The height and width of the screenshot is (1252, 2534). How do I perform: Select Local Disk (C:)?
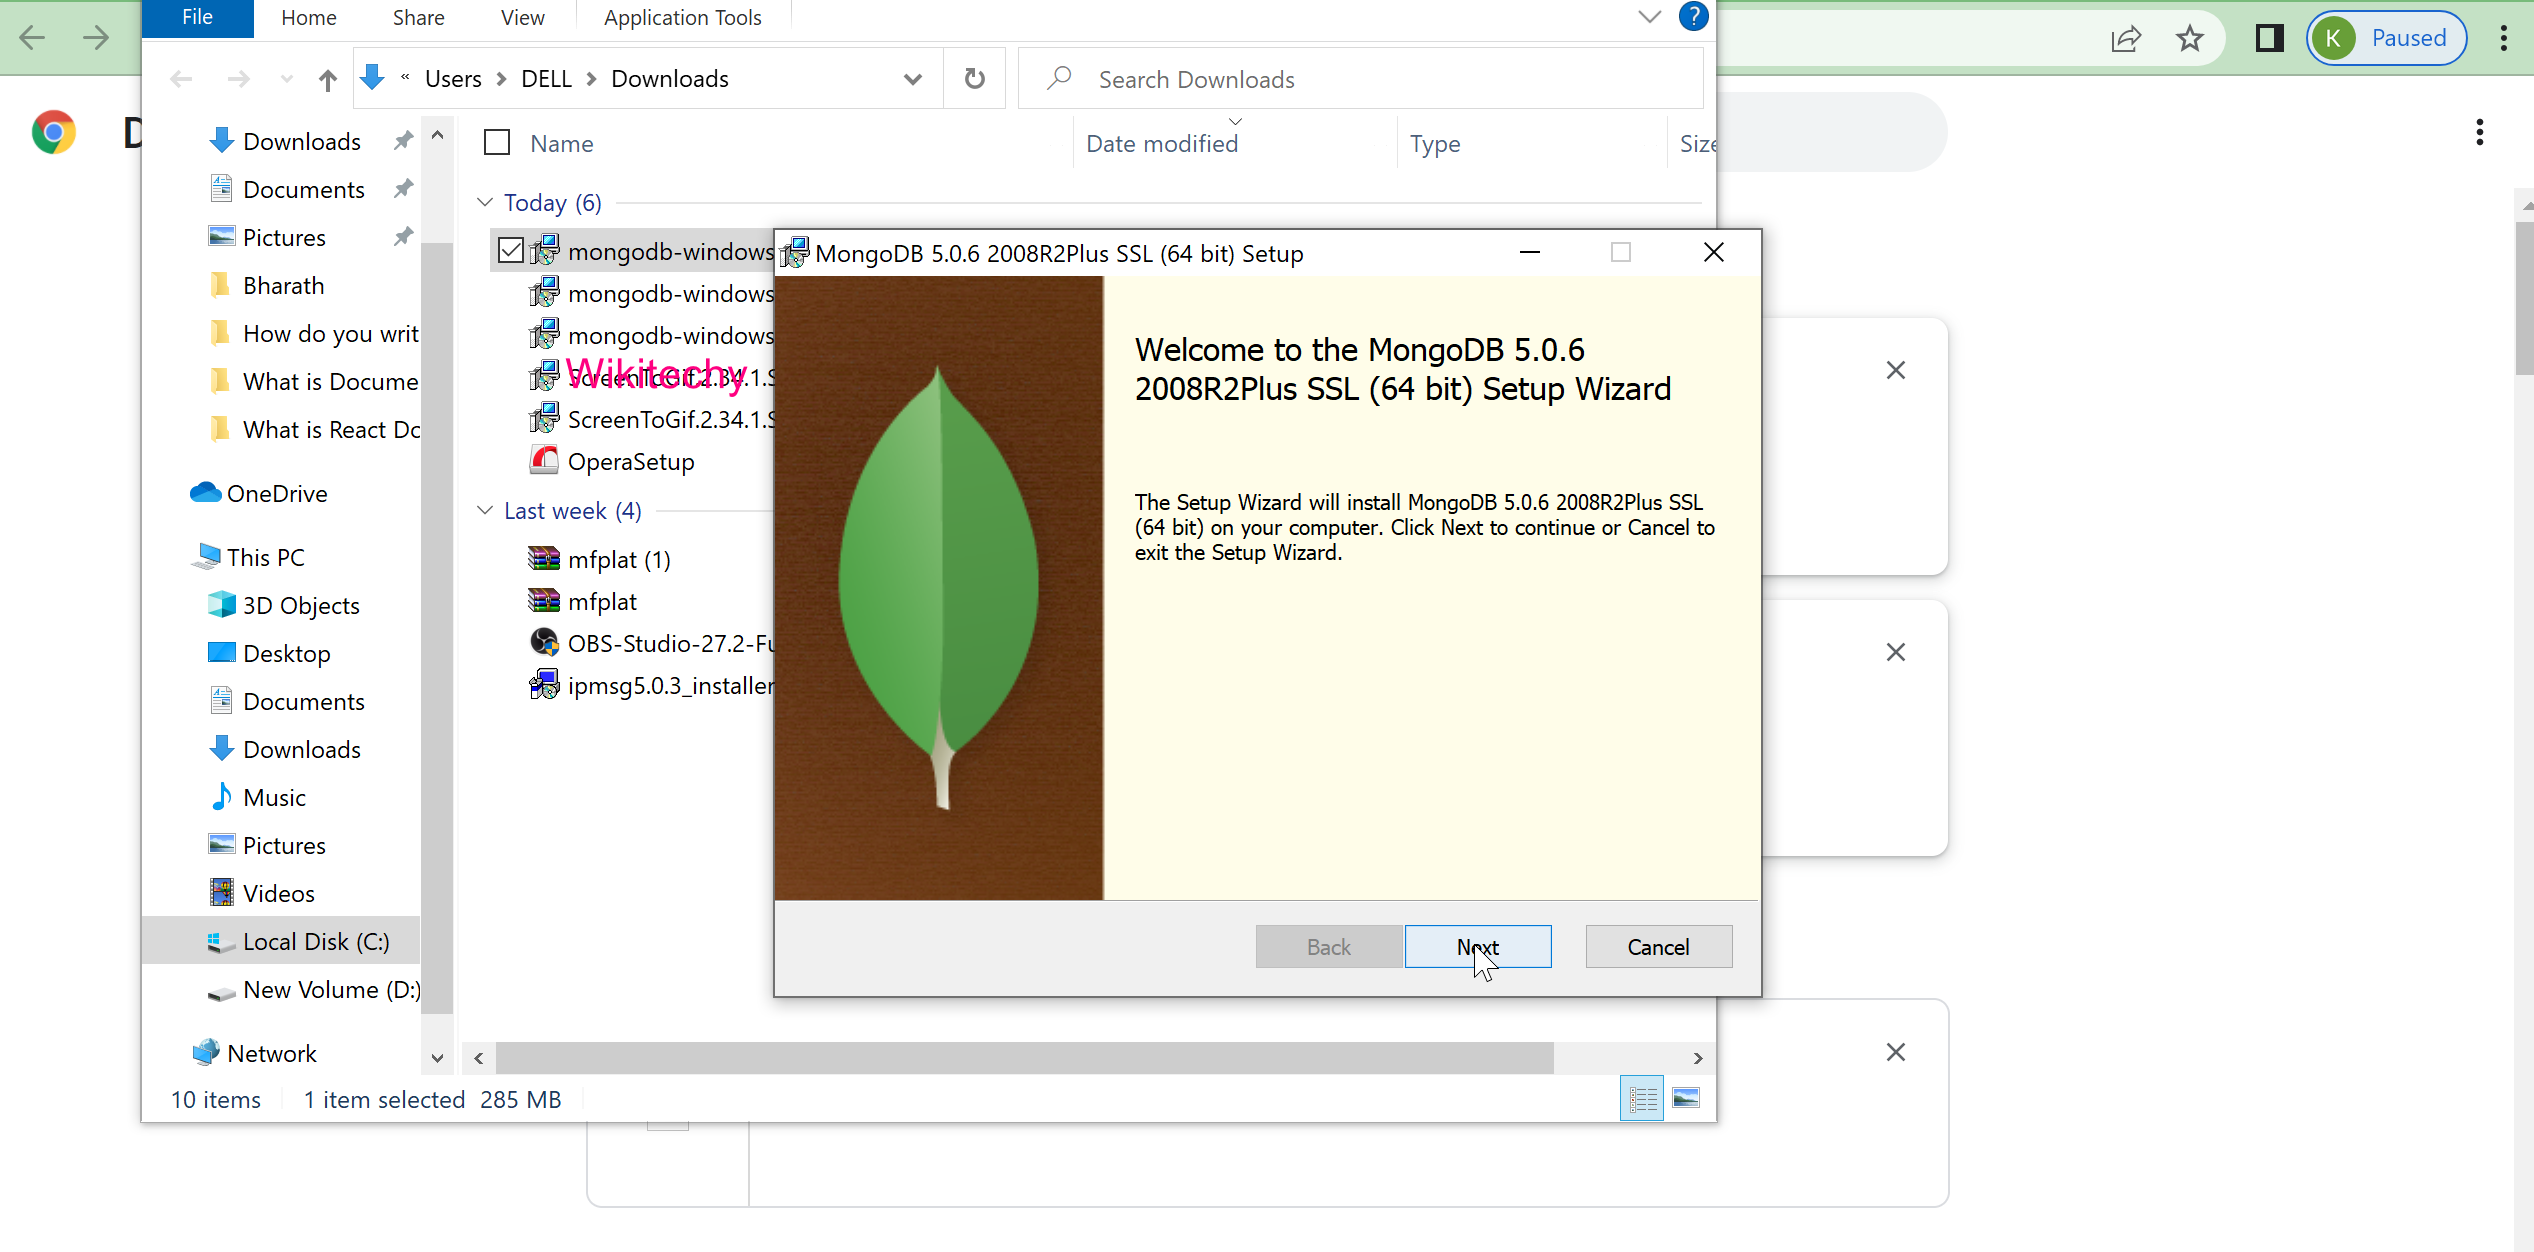(x=316, y=941)
